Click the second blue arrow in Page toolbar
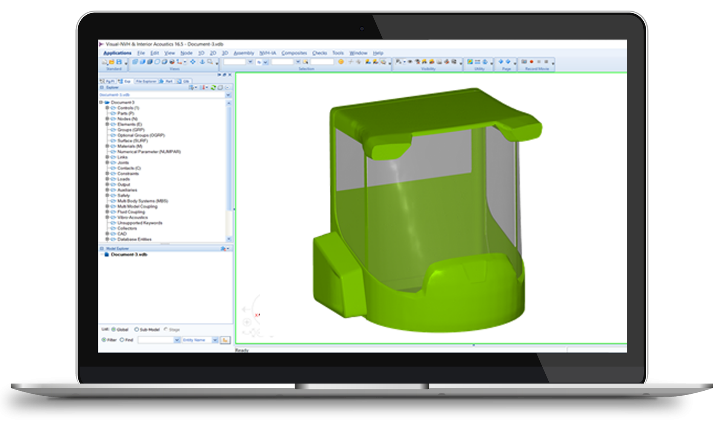The image size is (713, 422). 508,62
